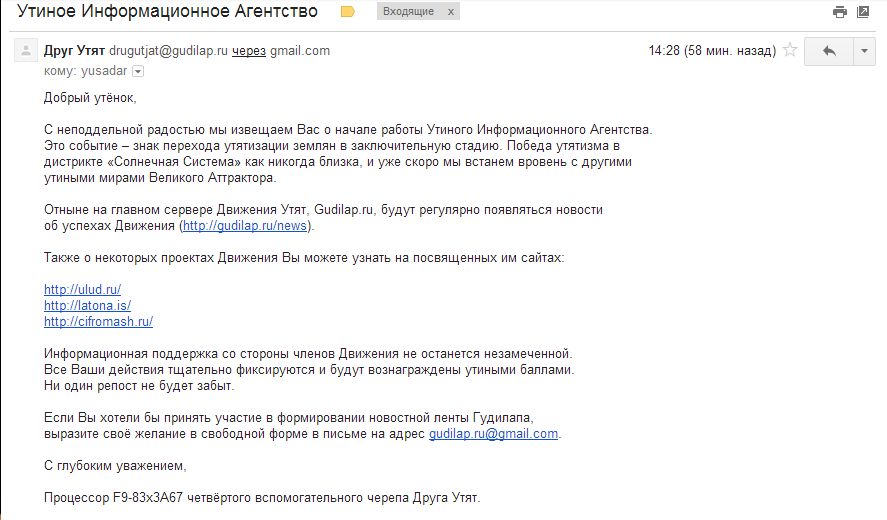The image size is (887, 520).
Task: Click the reply arrow button
Action: click(828, 51)
